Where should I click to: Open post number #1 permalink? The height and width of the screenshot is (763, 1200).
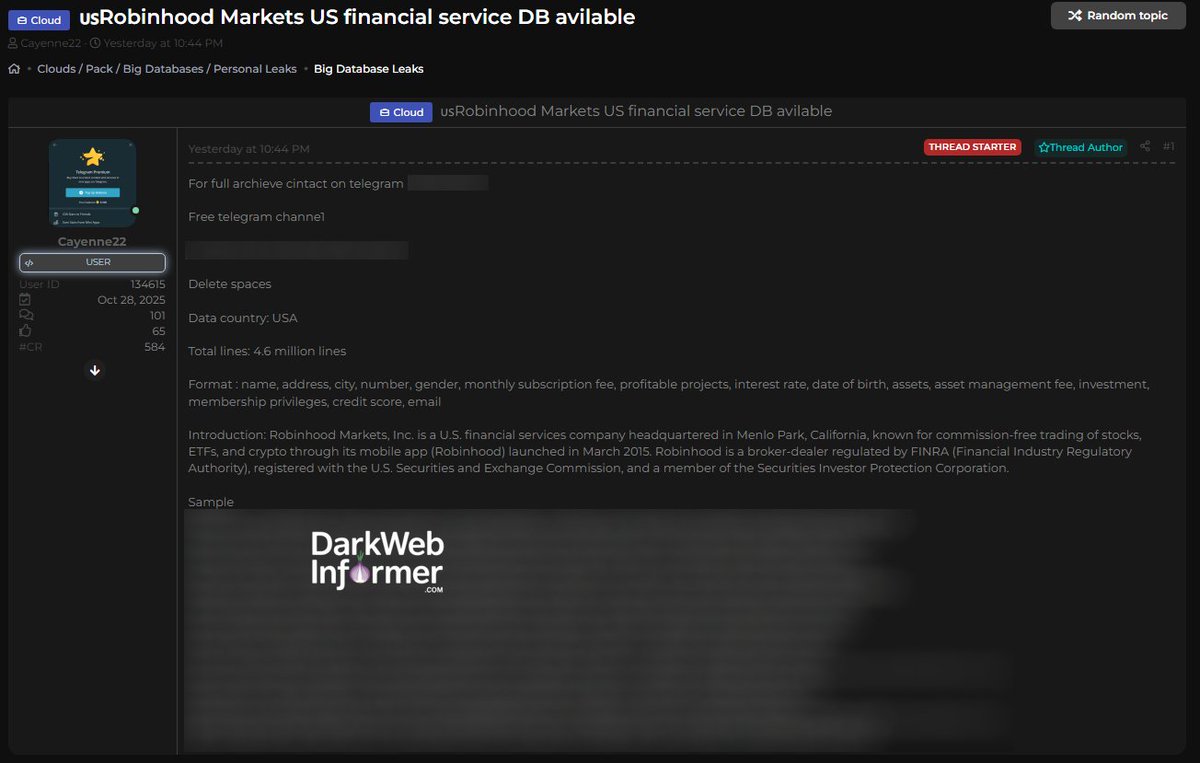pos(1168,147)
